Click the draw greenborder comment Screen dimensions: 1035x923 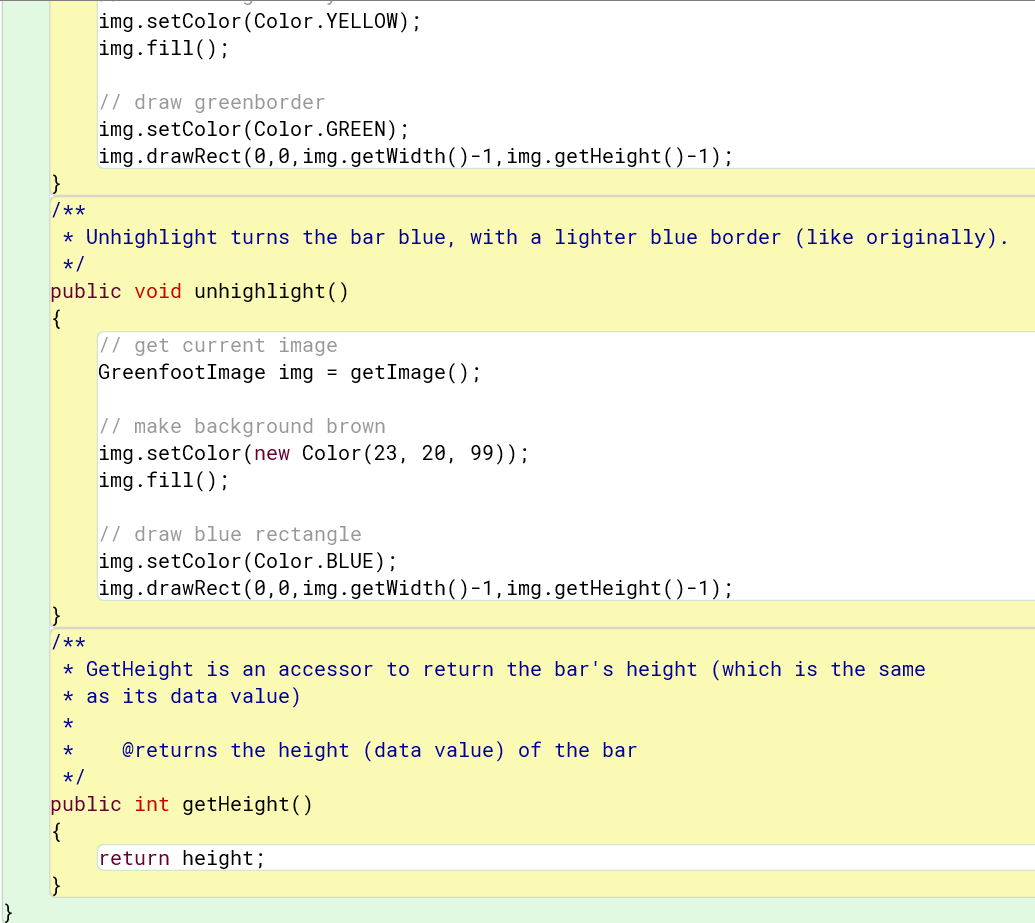point(210,101)
